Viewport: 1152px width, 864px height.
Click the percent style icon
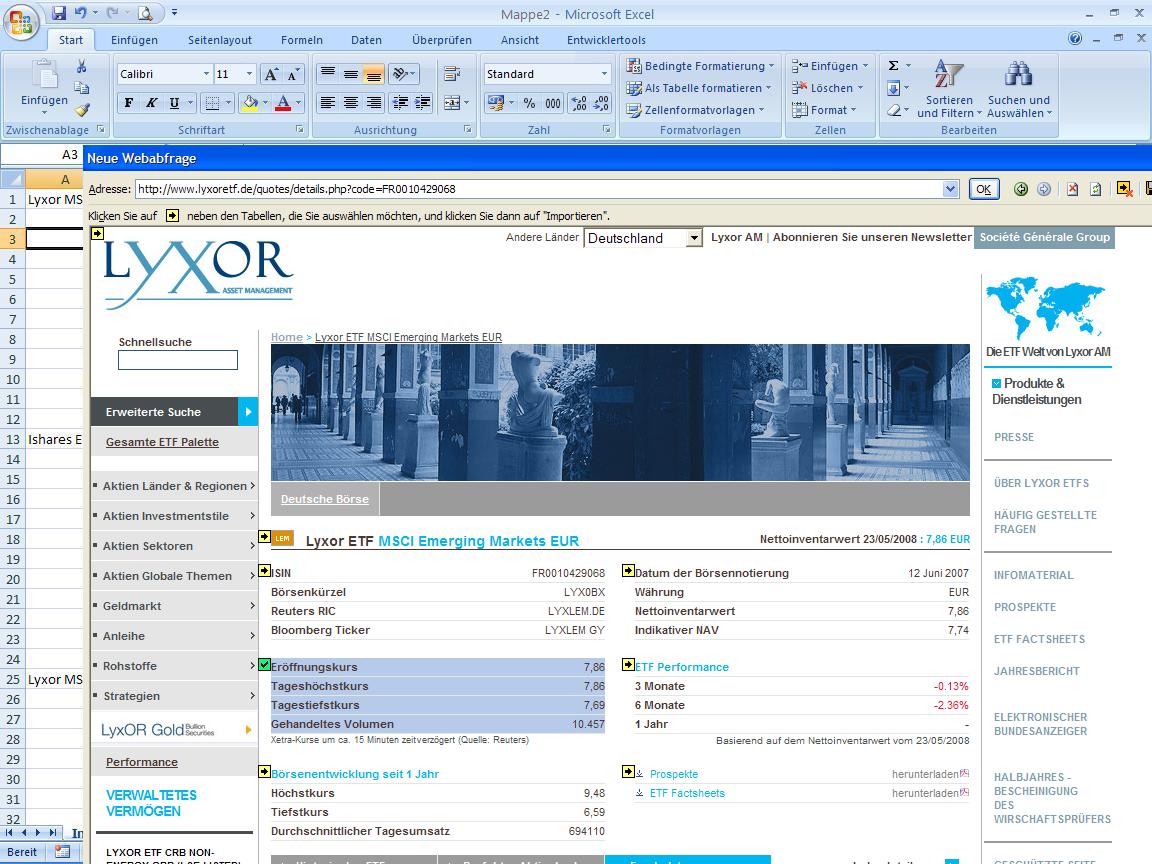point(529,104)
